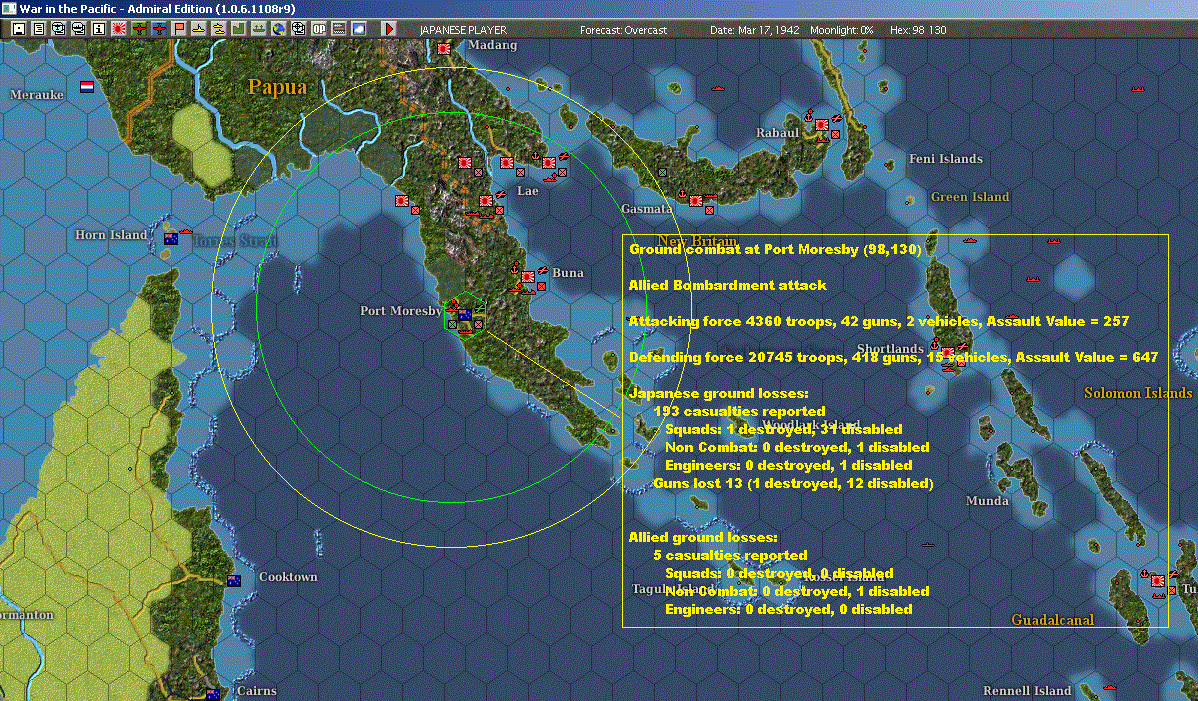Click 'Allied Bombardment attack' line
Screen dimensions: 1198x701
(727, 285)
